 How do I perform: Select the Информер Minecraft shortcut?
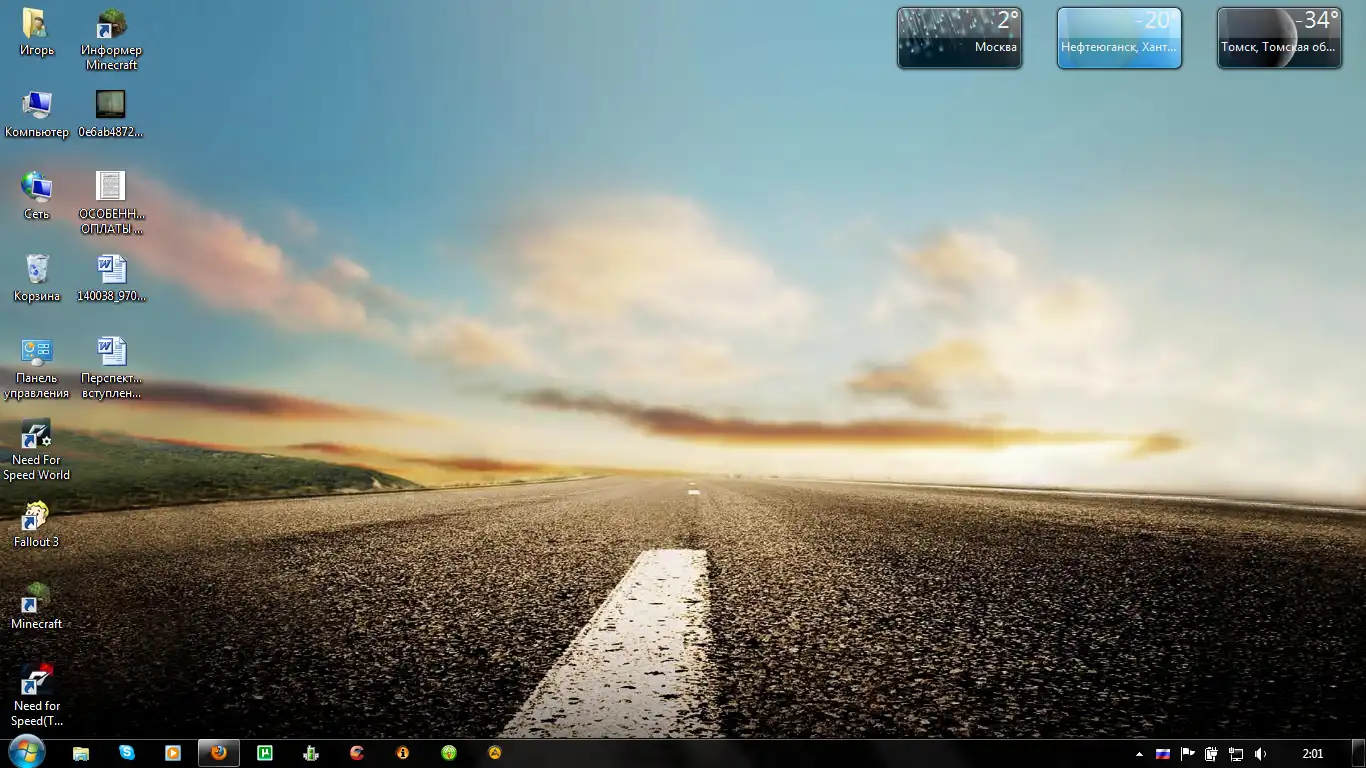pyautogui.click(x=111, y=28)
